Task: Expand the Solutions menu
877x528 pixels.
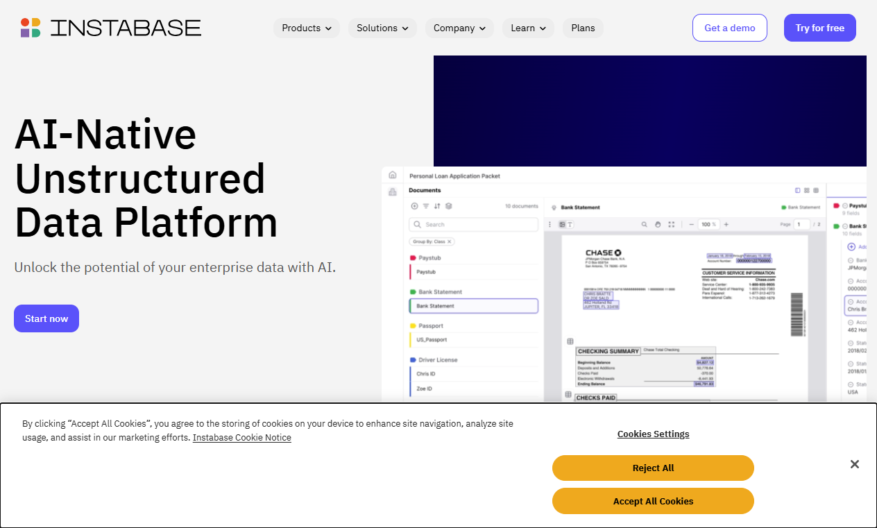Action: pyautogui.click(x=382, y=28)
